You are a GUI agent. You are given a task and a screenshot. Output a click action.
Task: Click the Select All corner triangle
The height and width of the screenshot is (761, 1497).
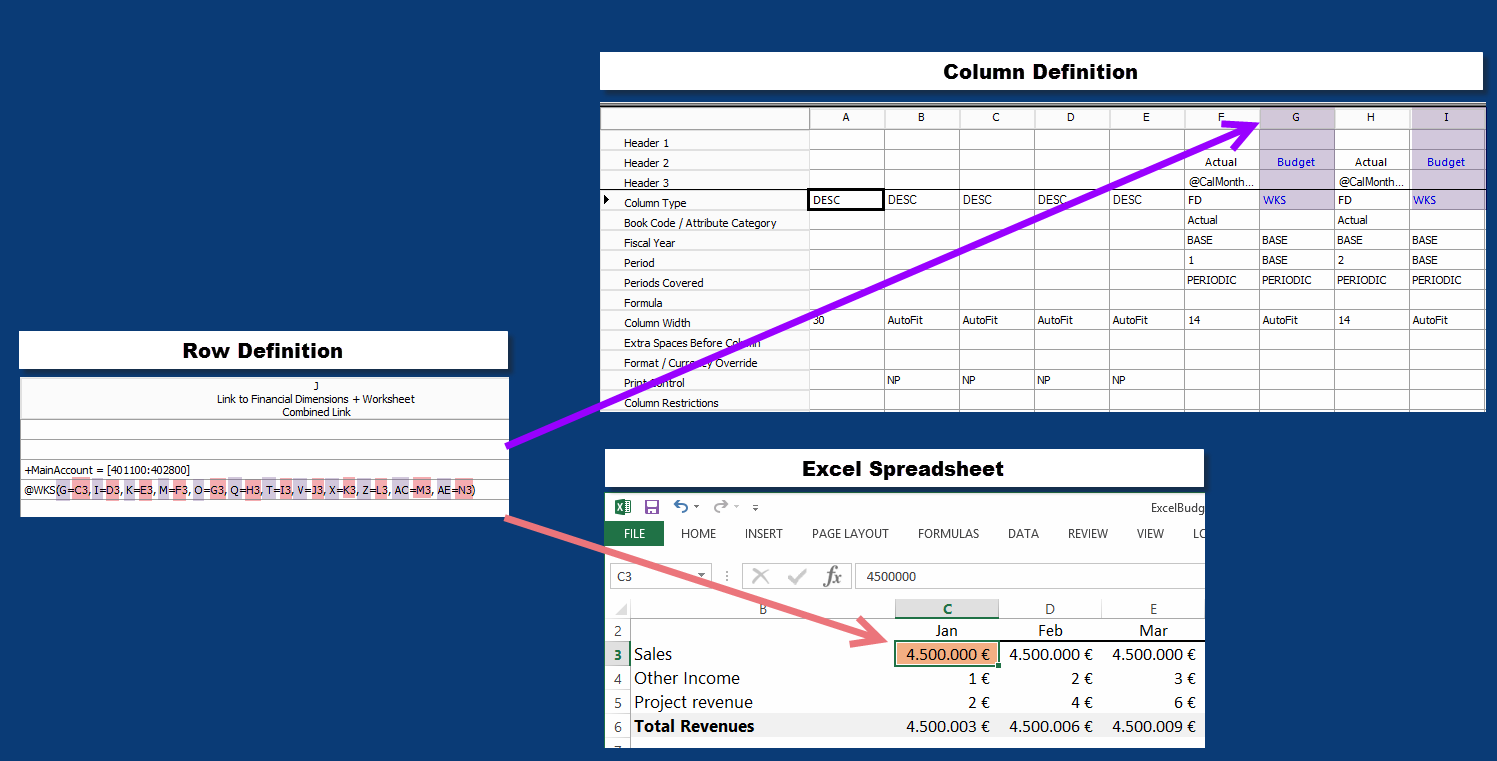(x=620, y=609)
